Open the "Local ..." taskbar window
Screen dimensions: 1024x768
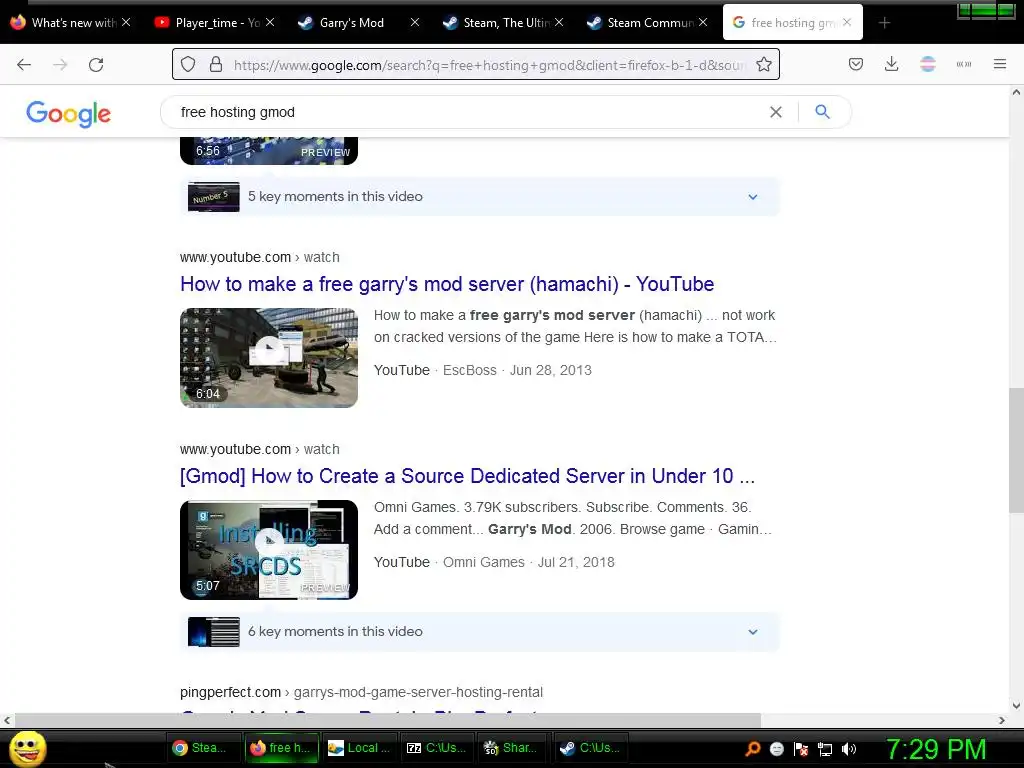click(x=359, y=748)
